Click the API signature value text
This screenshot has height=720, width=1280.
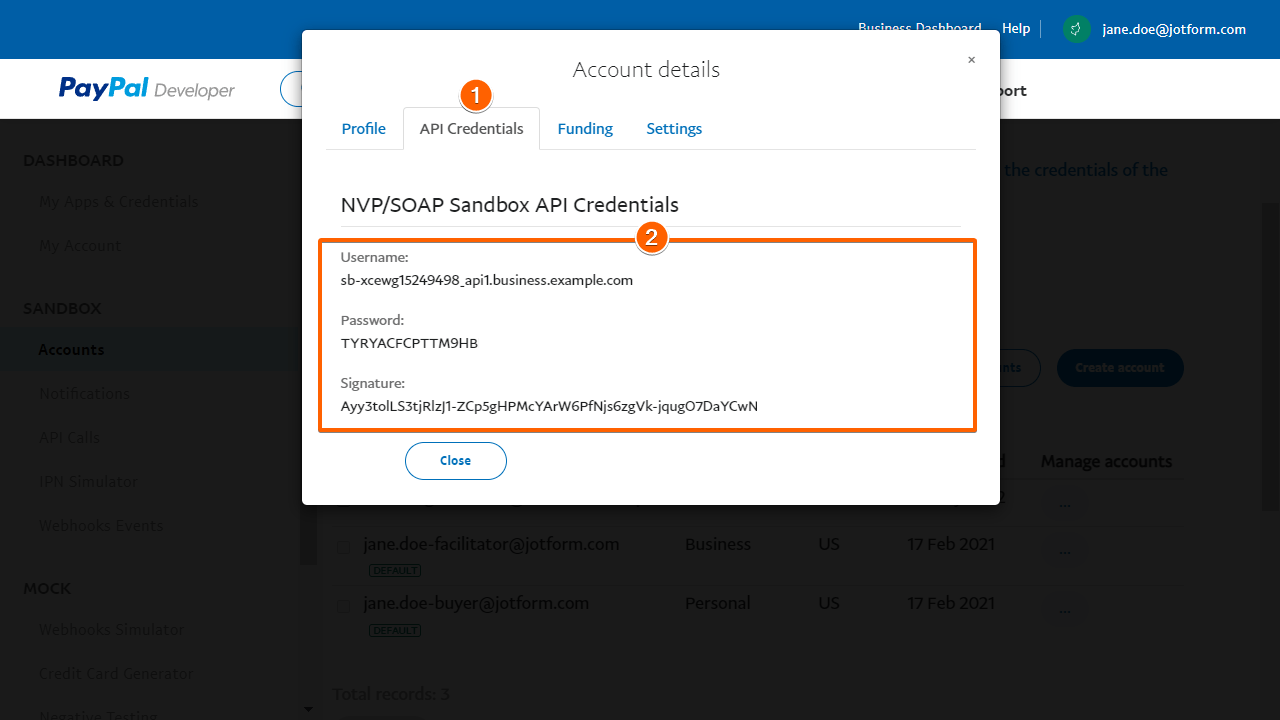point(549,406)
